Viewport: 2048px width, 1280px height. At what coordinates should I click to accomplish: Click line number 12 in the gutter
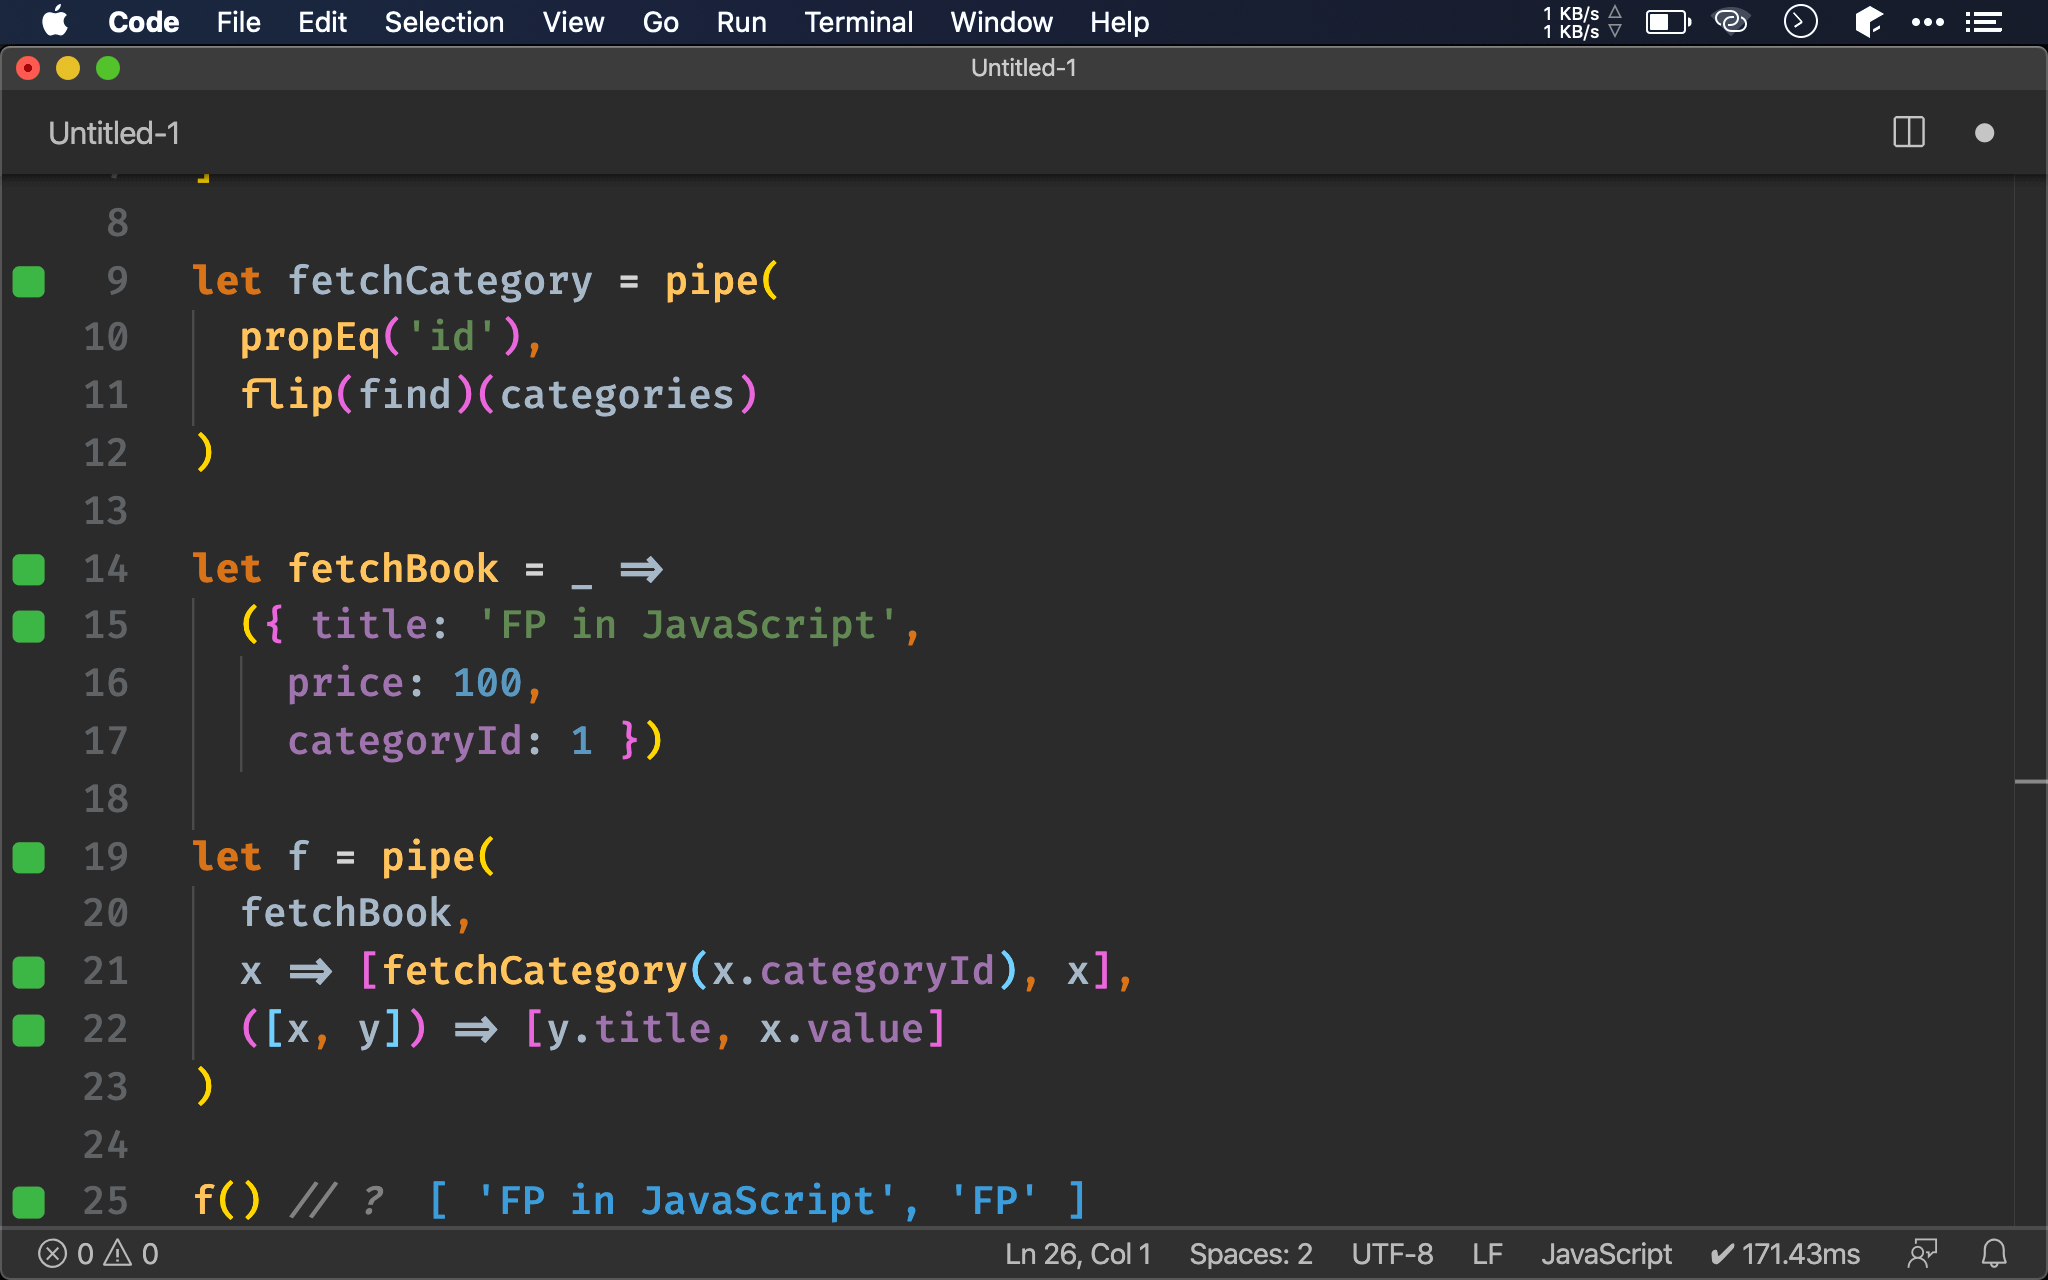tap(106, 453)
